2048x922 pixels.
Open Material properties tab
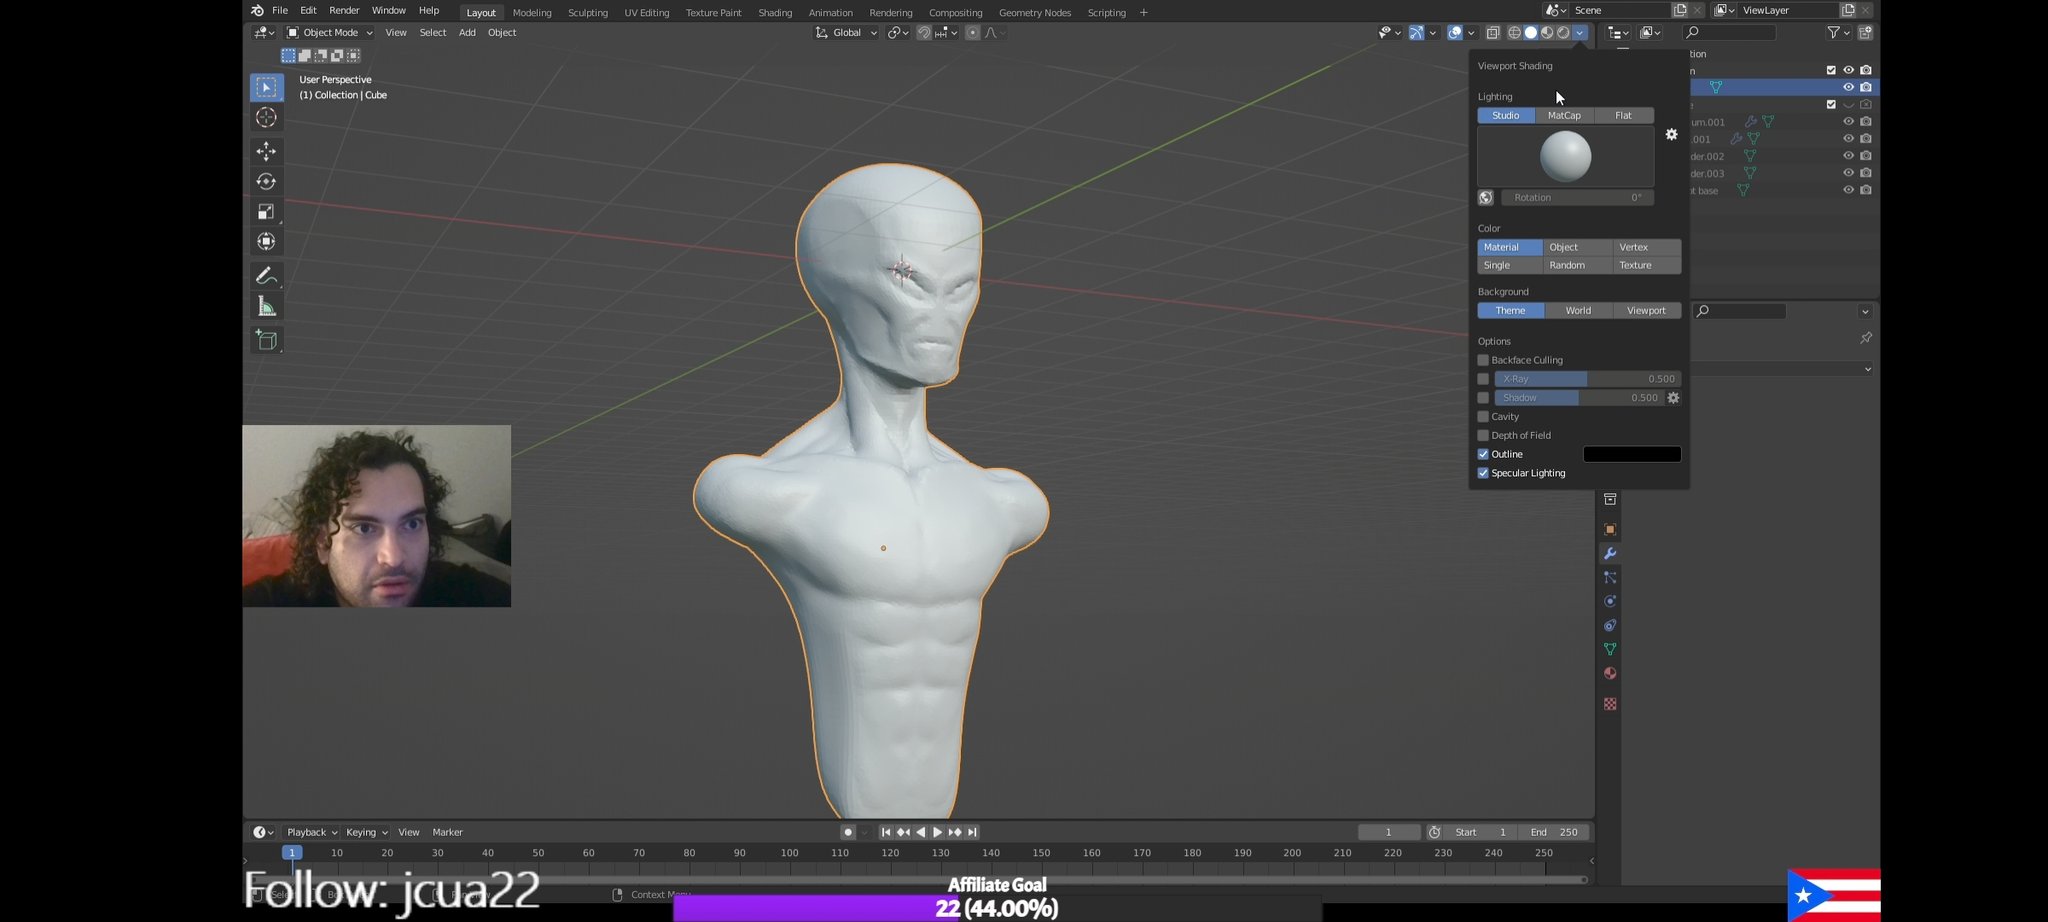1610,673
